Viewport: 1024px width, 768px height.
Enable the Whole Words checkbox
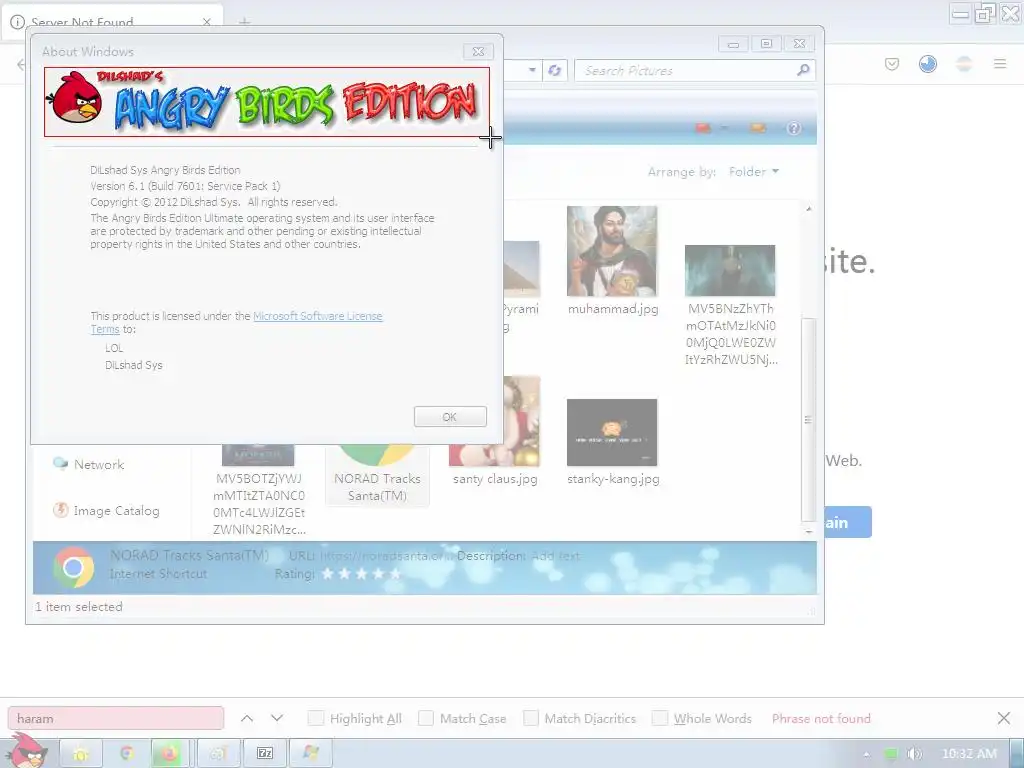tap(660, 718)
